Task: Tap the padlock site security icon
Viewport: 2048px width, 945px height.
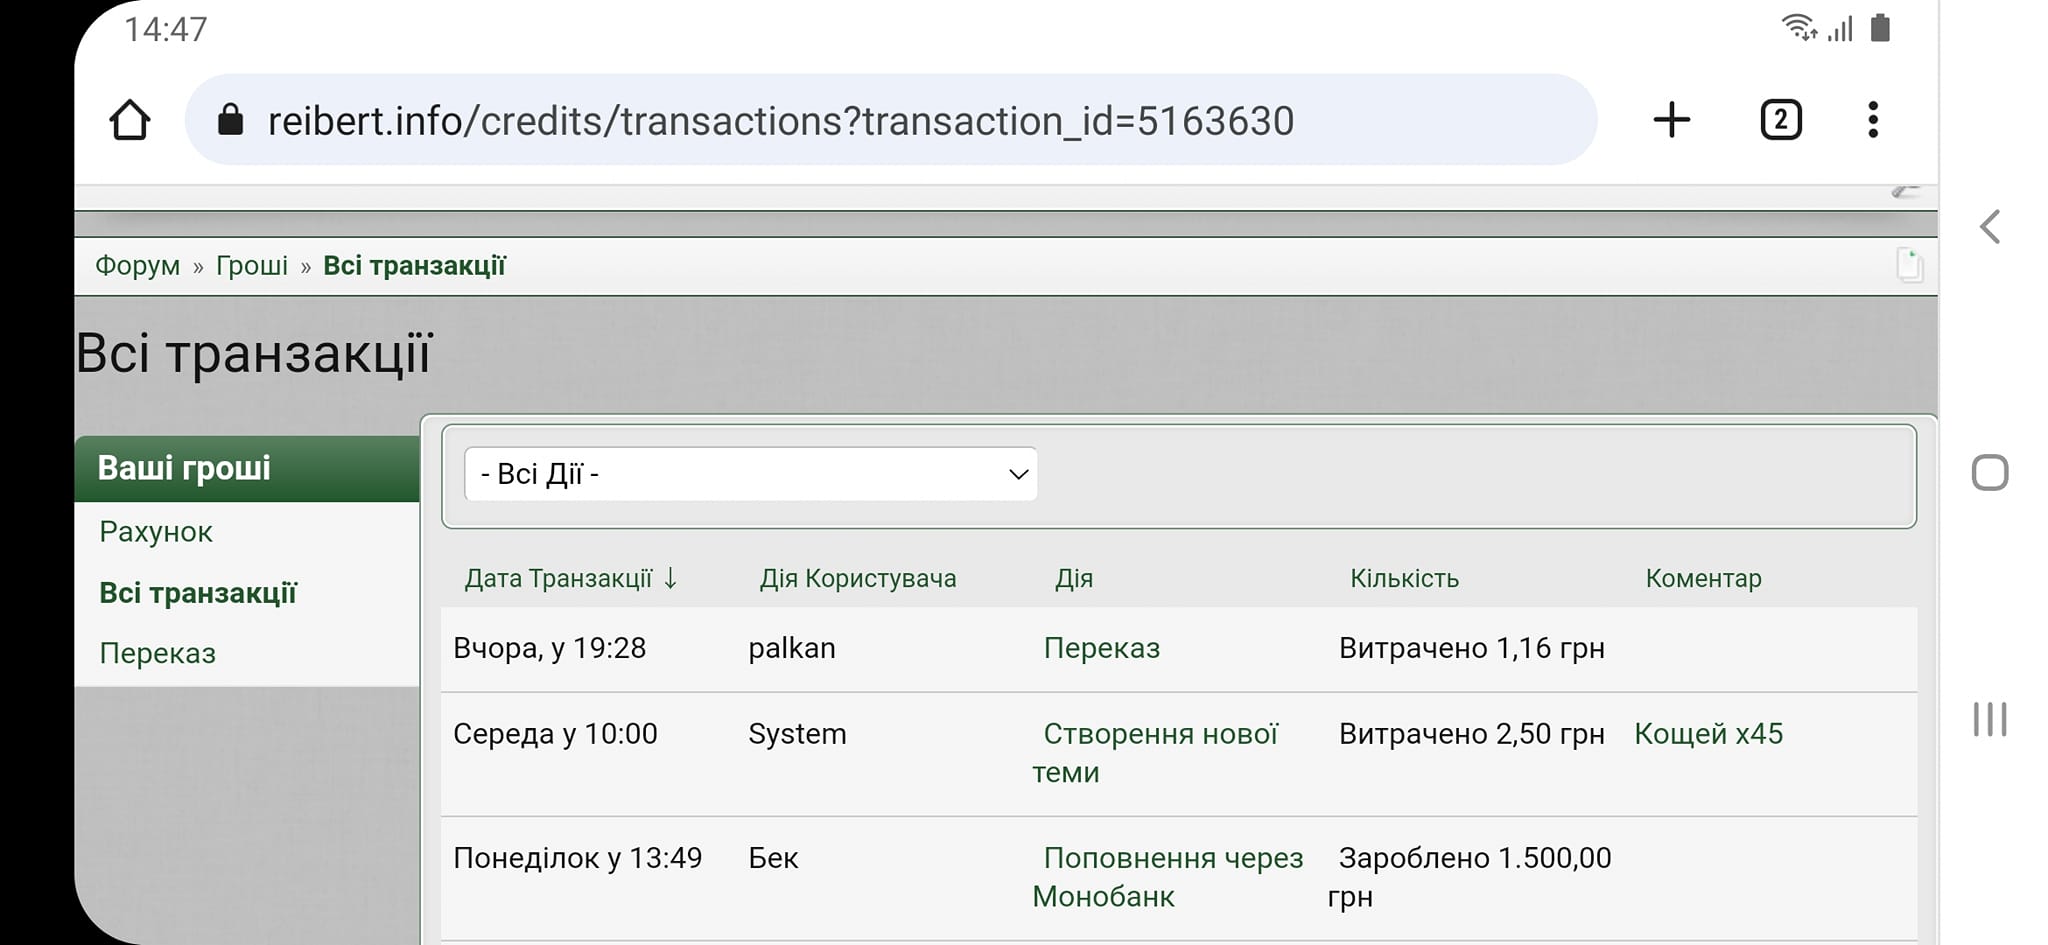Action: click(230, 120)
